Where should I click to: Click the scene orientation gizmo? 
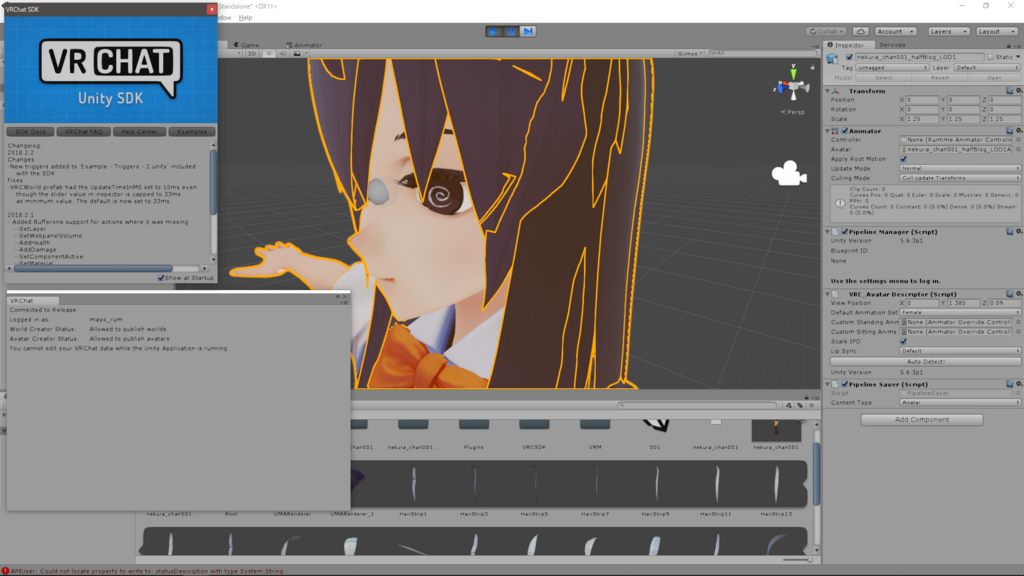[793, 85]
